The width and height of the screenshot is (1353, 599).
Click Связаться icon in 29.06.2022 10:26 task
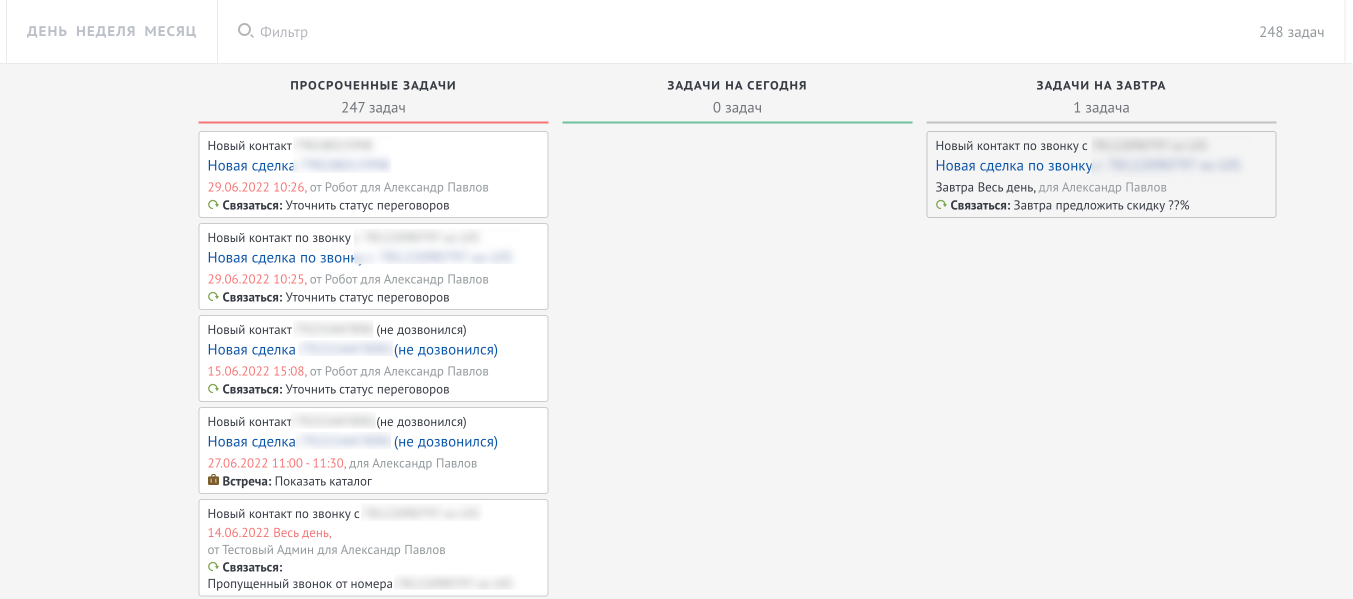point(213,205)
